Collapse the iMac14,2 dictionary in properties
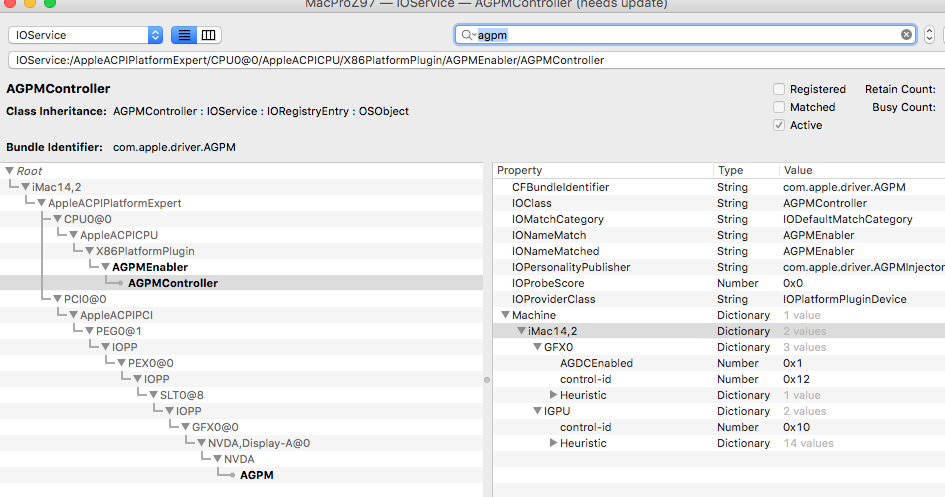This screenshot has width=945, height=497. 521,331
